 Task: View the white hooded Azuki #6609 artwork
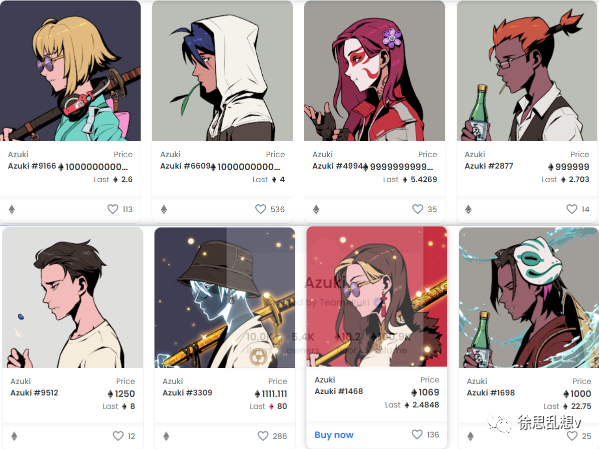(222, 71)
